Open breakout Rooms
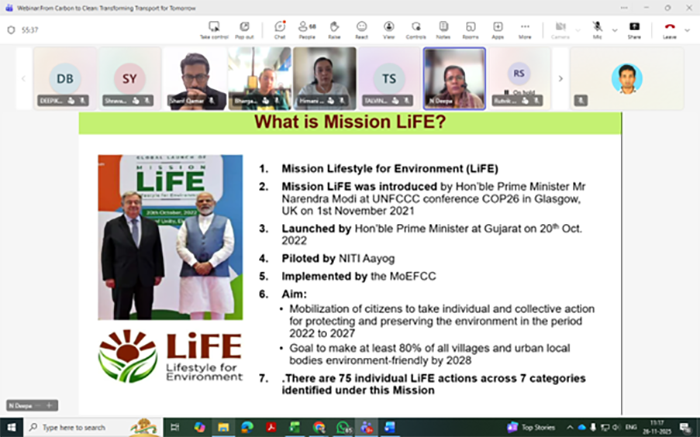This screenshot has height=437, width=700. 470,28
